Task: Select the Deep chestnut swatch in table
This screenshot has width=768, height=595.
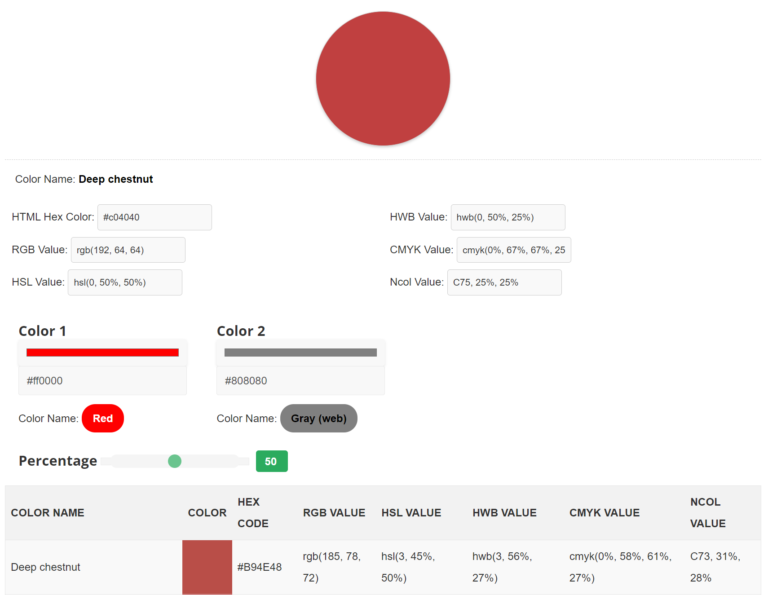Action: tap(207, 567)
